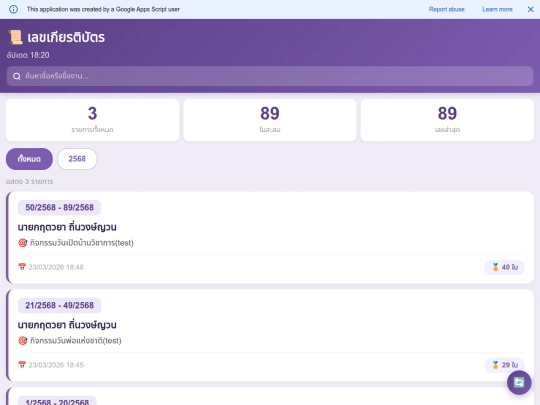Click the 1/2568 - 20/2568 number badge
The width and height of the screenshot is (540, 405).
point(57,401)
